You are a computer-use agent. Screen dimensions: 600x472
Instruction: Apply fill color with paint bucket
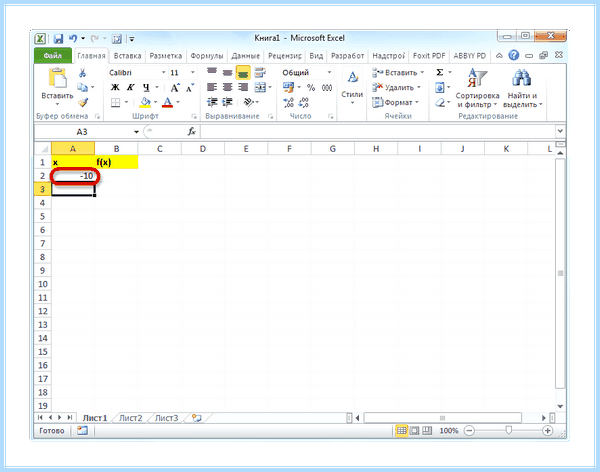145,102
